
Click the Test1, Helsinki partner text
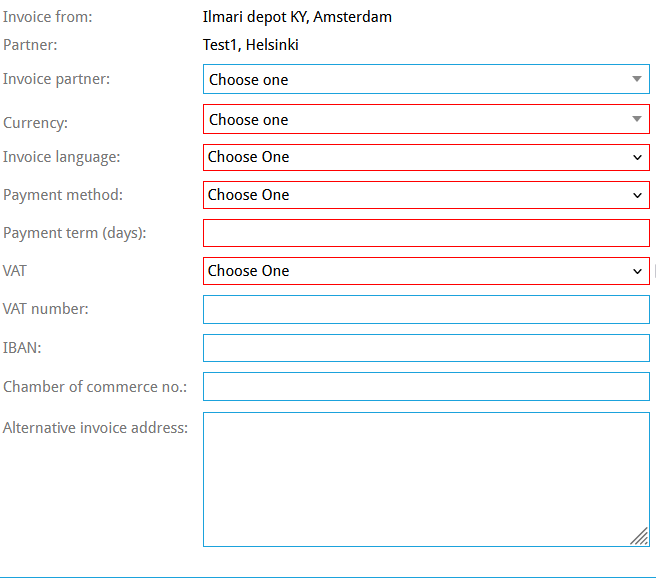(251, 45)
